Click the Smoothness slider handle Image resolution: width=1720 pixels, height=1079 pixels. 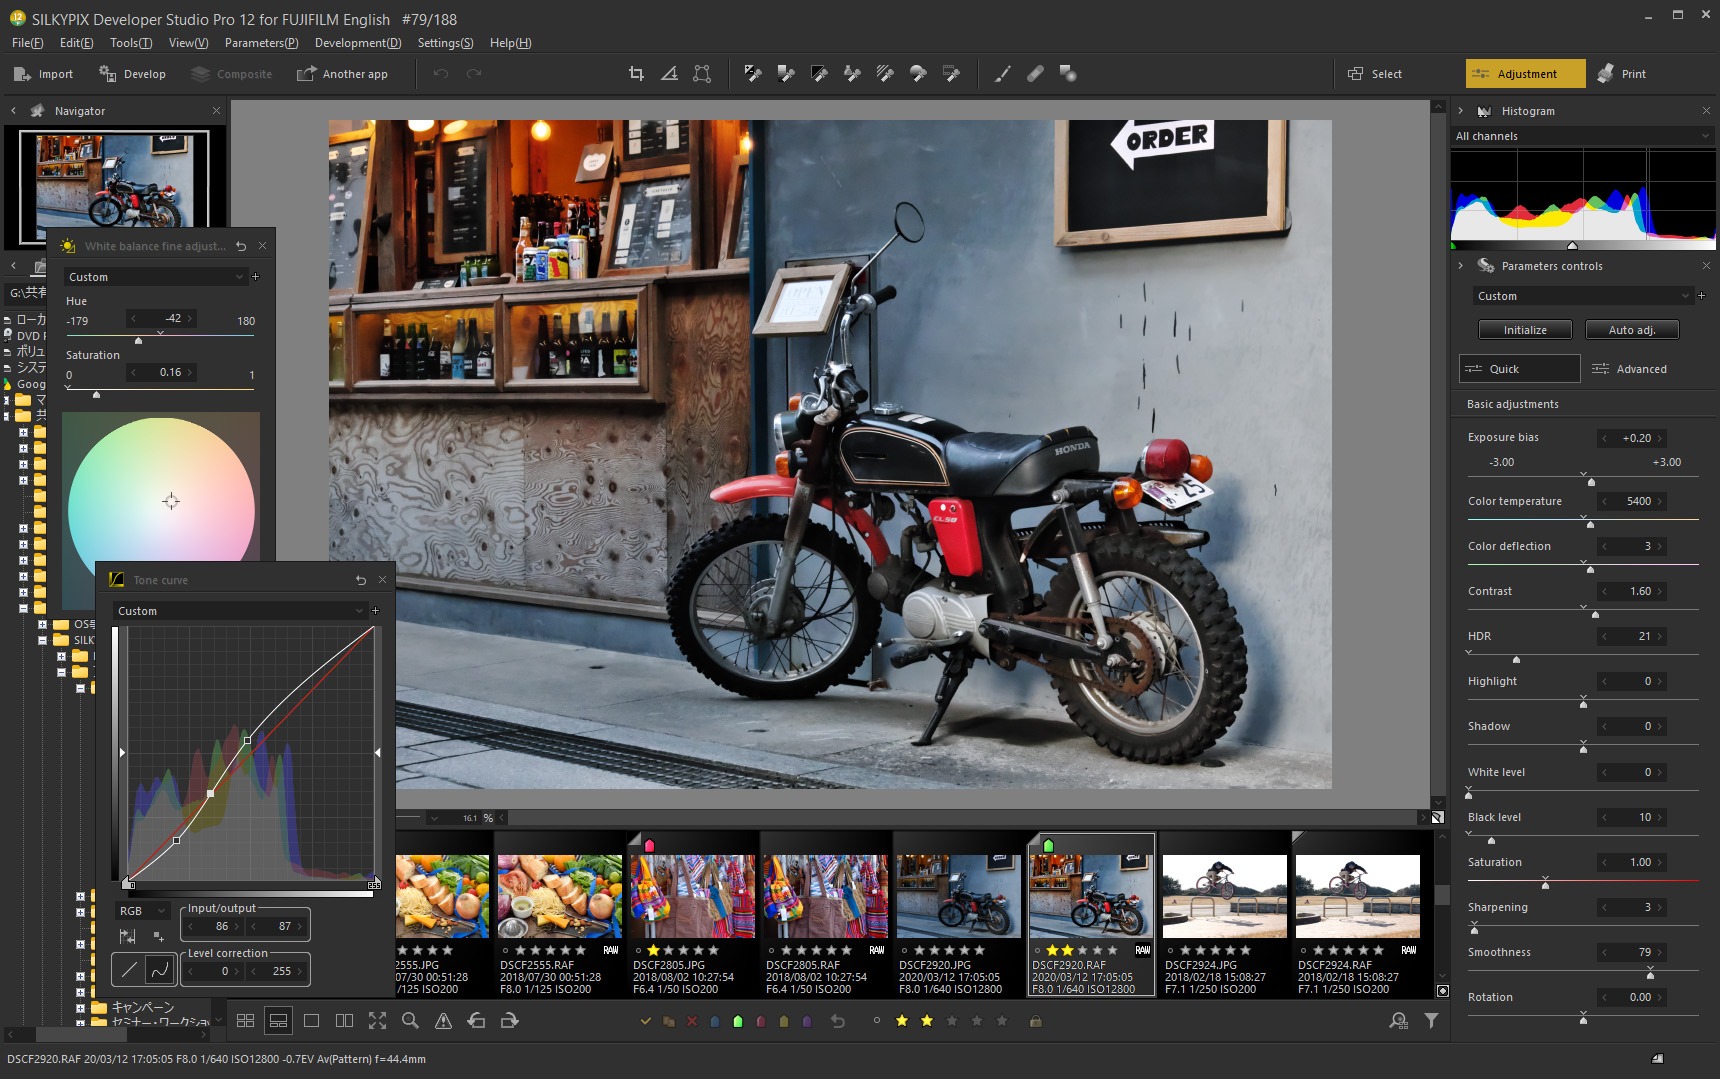click(x=1650, y=974)
